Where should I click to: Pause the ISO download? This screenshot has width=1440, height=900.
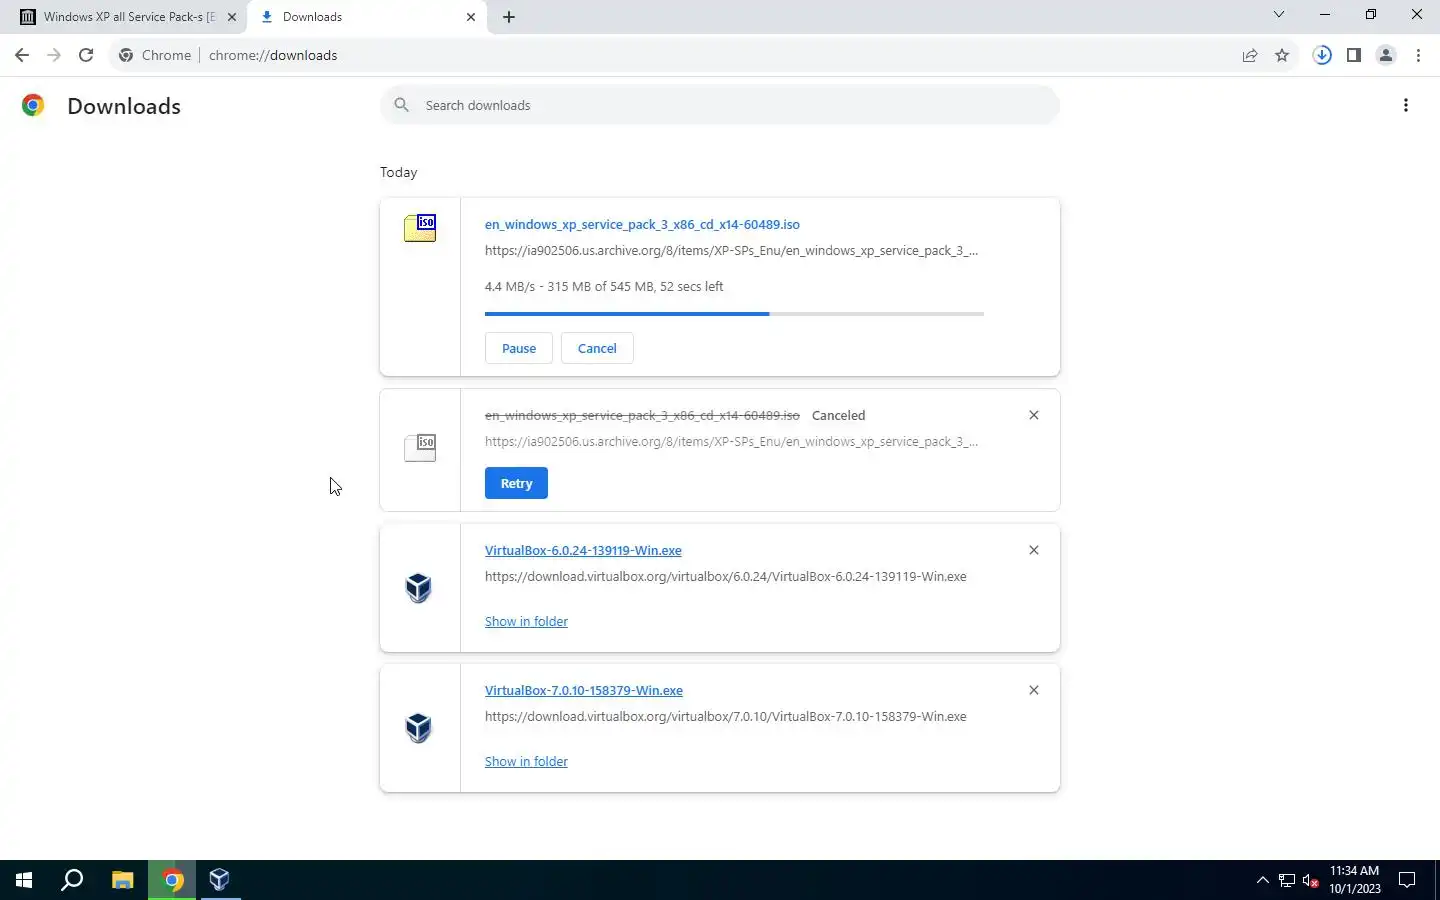[519, 348]
